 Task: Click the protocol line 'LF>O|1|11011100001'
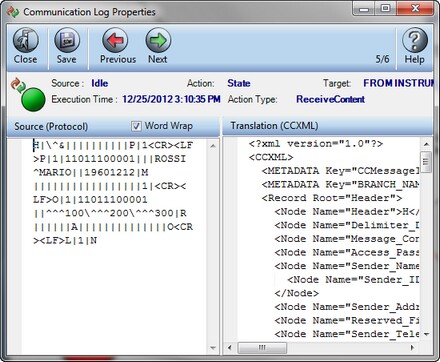(90, 200)
